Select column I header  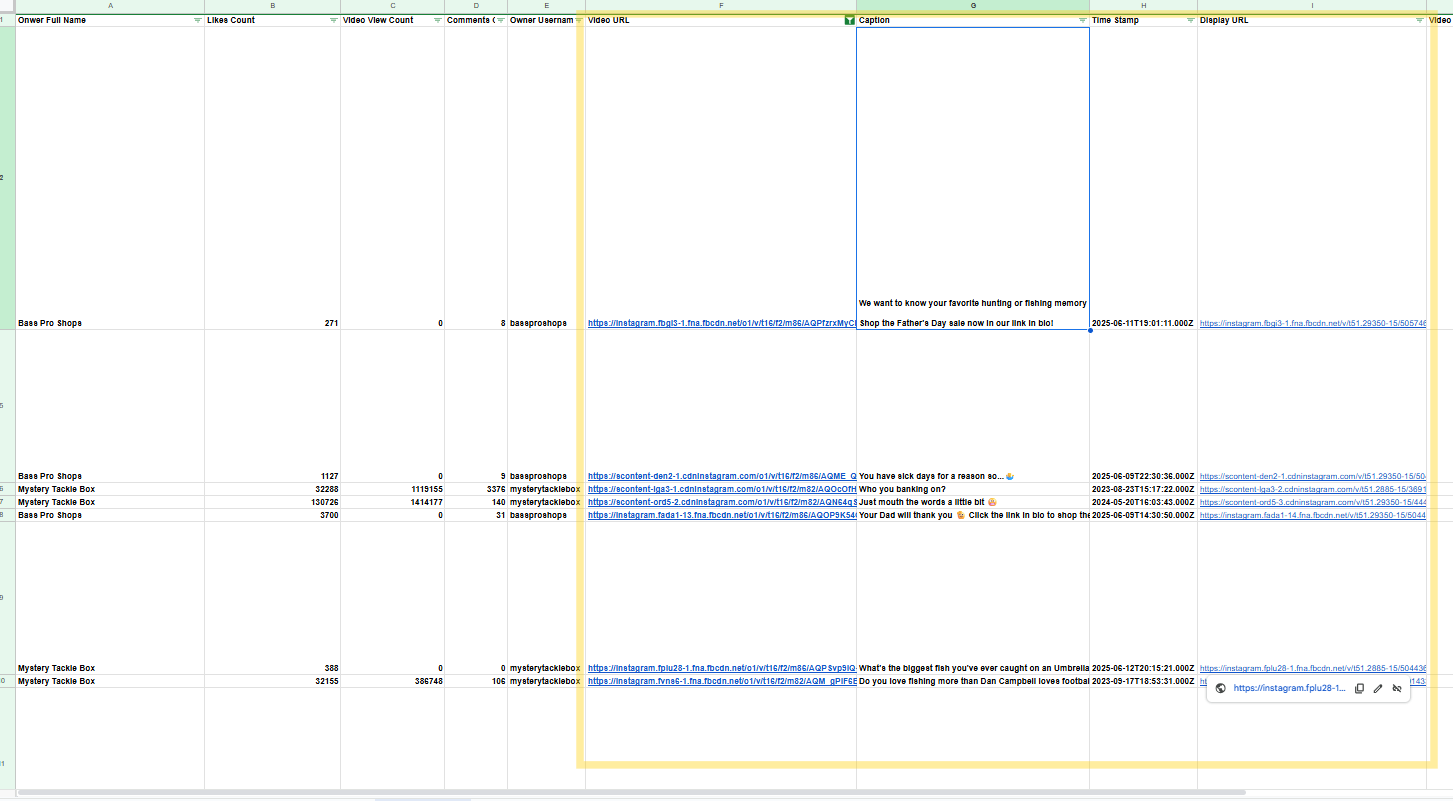click(1312, 6)
